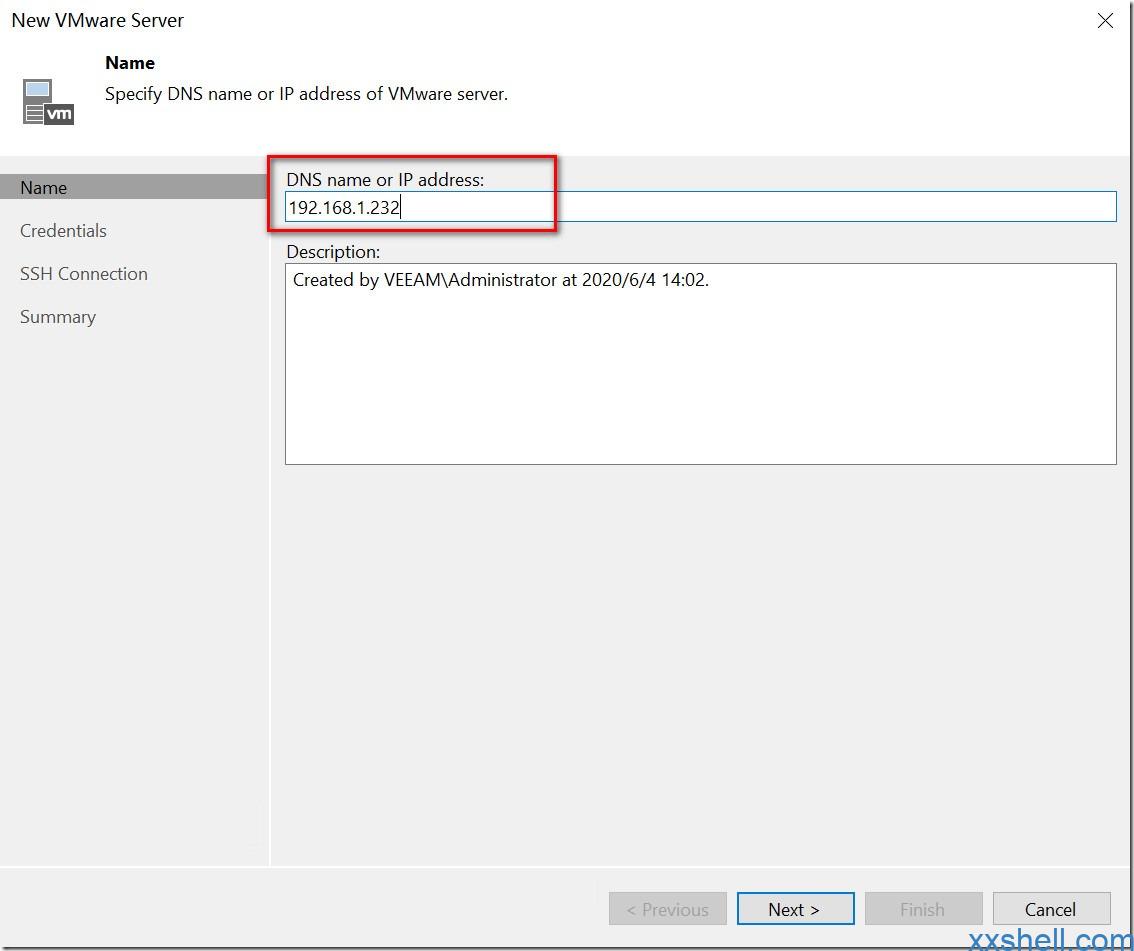
Task: Click inside the Description text box
Action: click(x=700, y=364)
